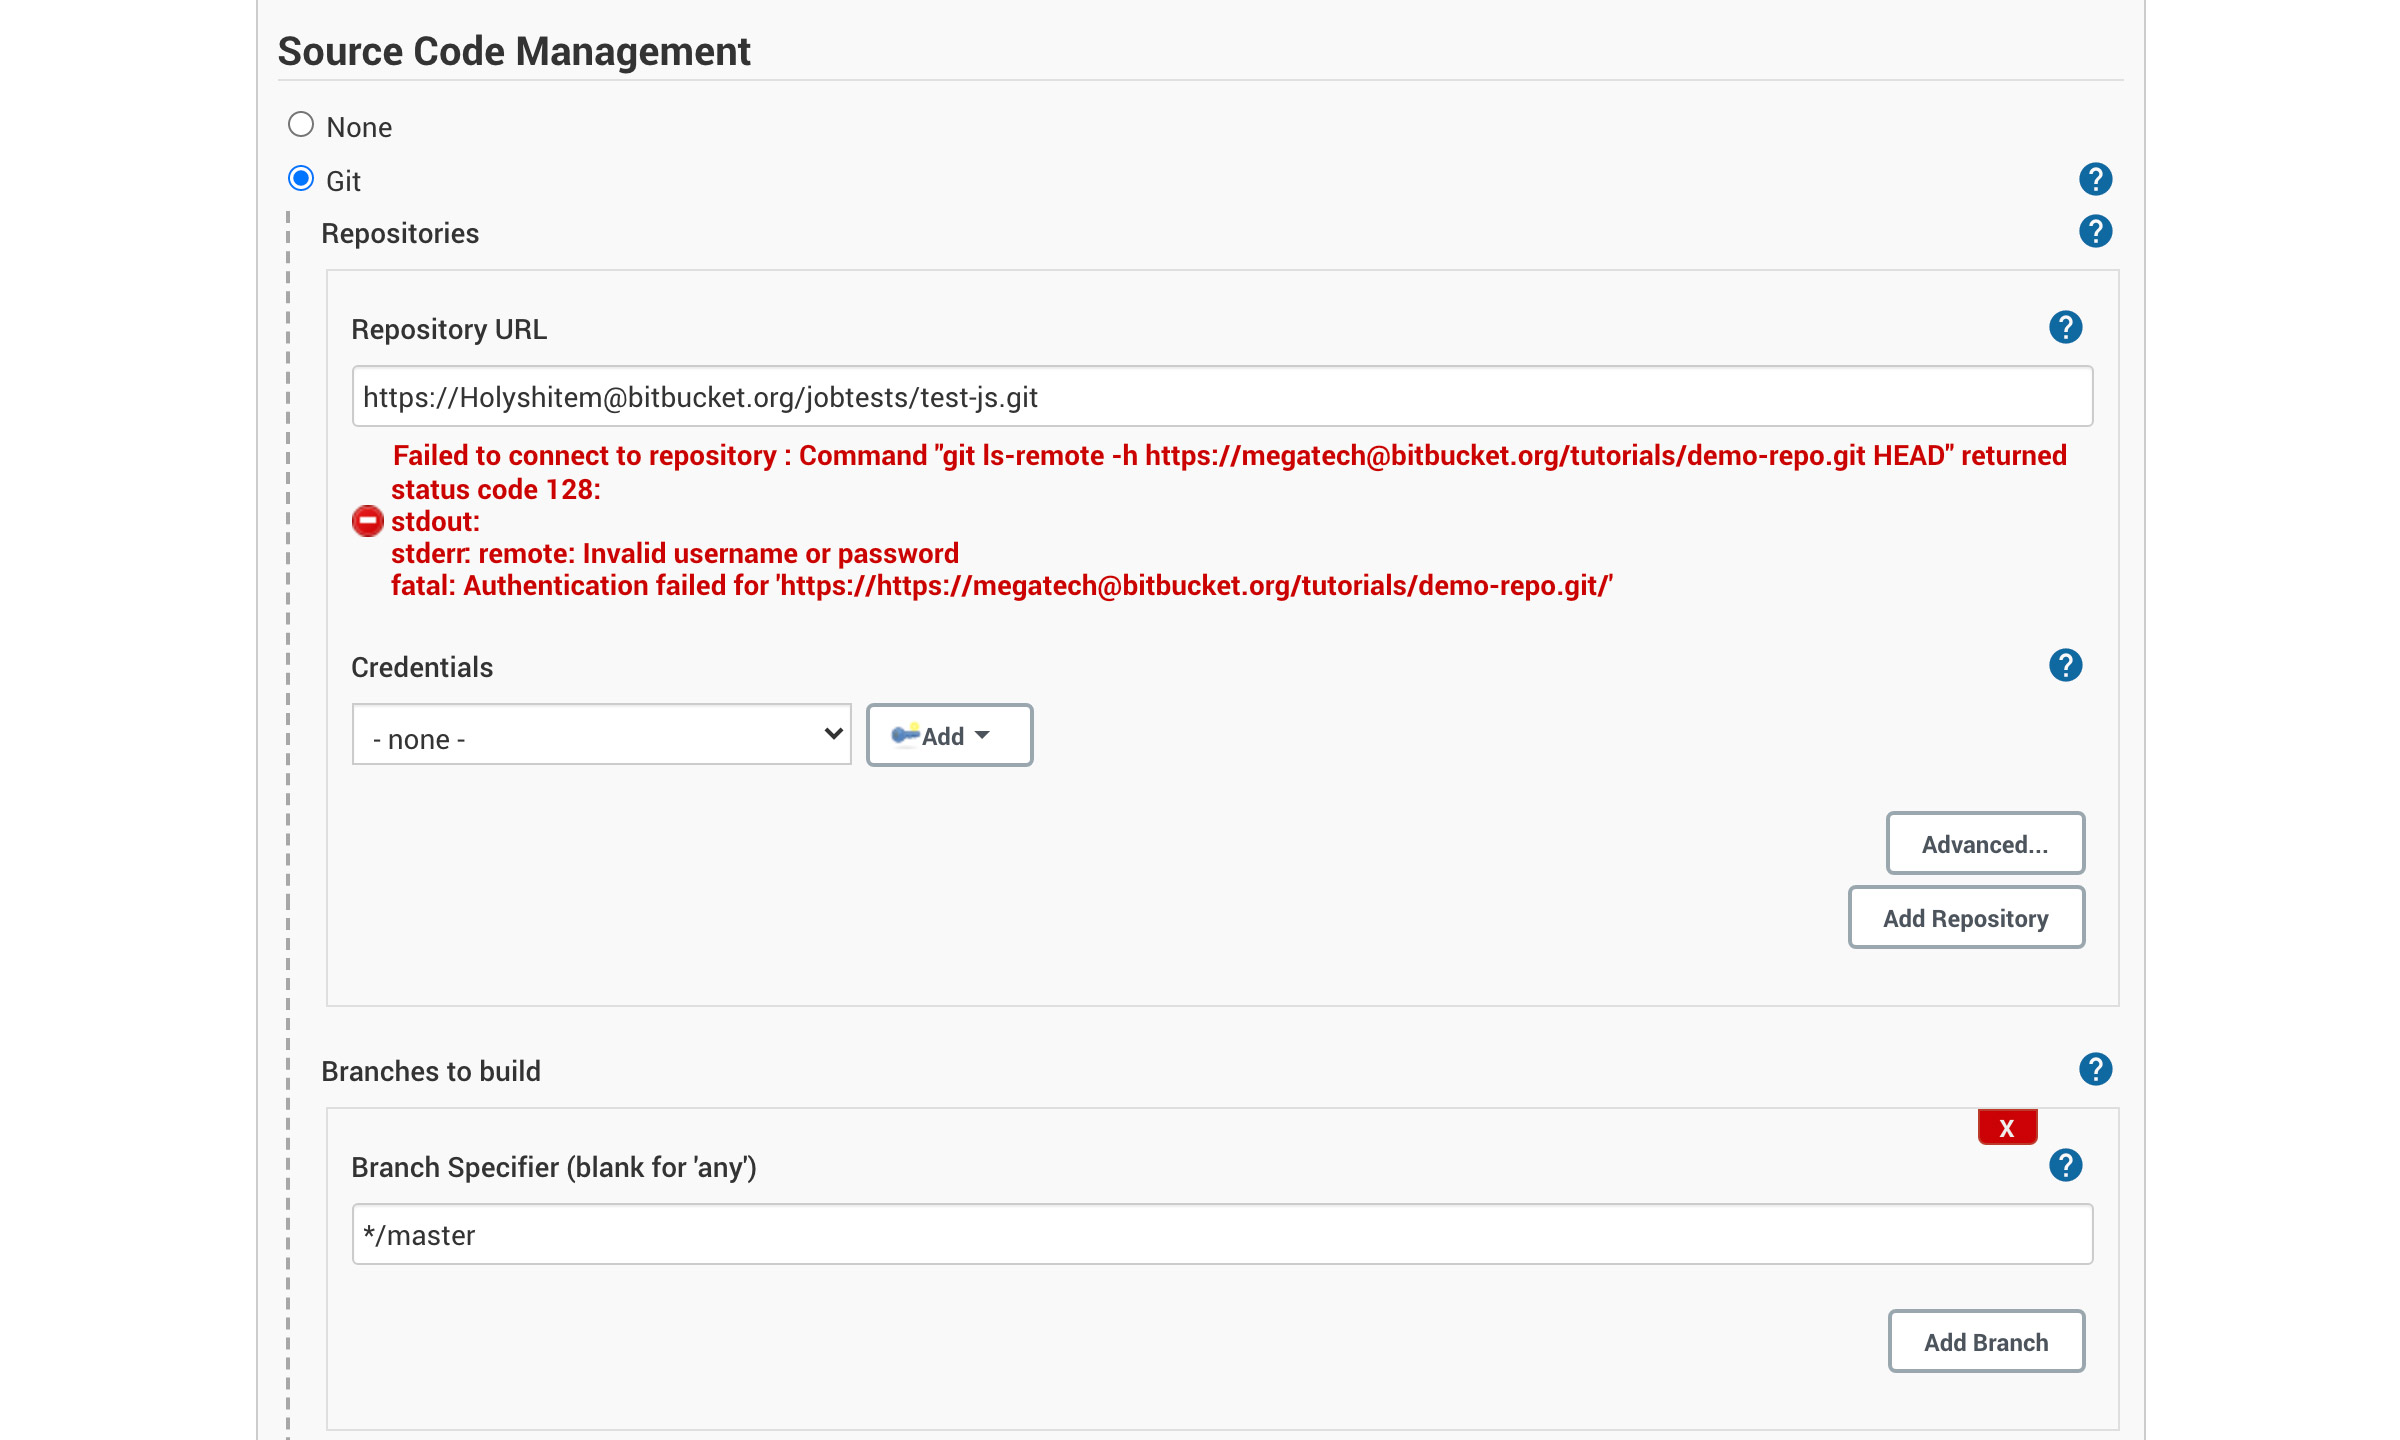Select the Git radio button
Image resolution: width=2400 pixels, height=1440 pixels.
click(x=301, y=179)
